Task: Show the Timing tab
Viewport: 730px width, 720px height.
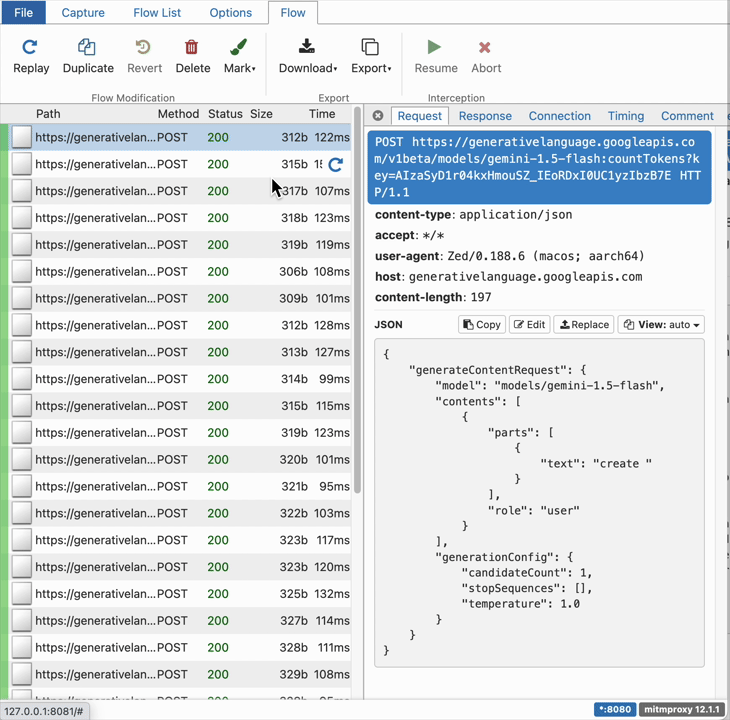Action: point(626,116)
